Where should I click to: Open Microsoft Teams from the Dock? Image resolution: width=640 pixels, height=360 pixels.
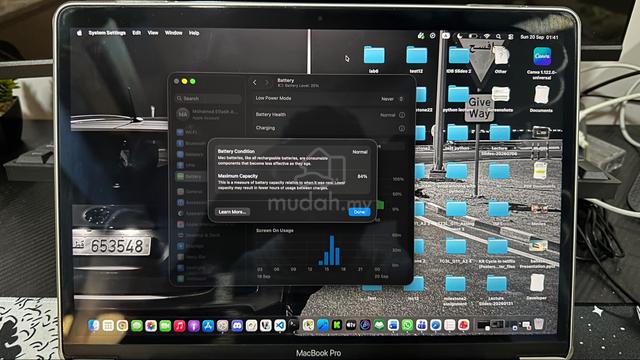click(x=421, y=325)
